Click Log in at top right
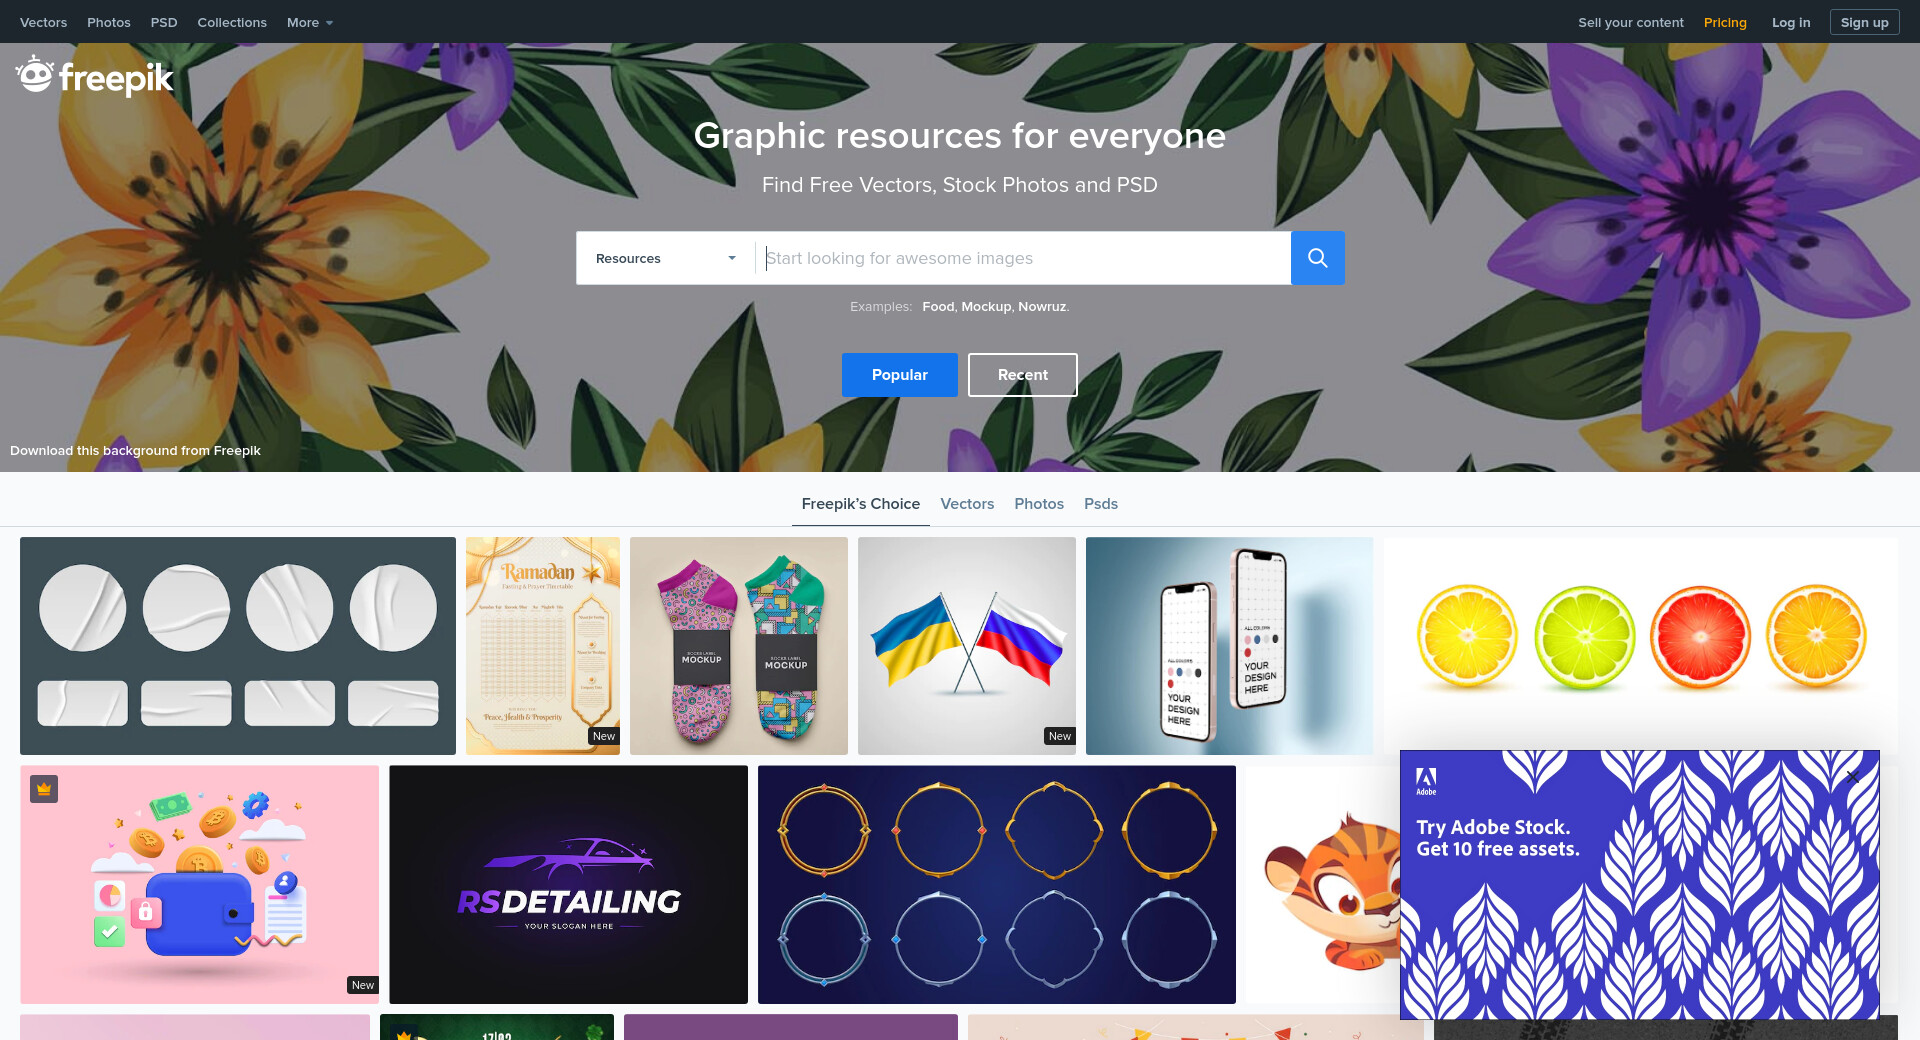 pyautogui.click(x=1790, y=22)
